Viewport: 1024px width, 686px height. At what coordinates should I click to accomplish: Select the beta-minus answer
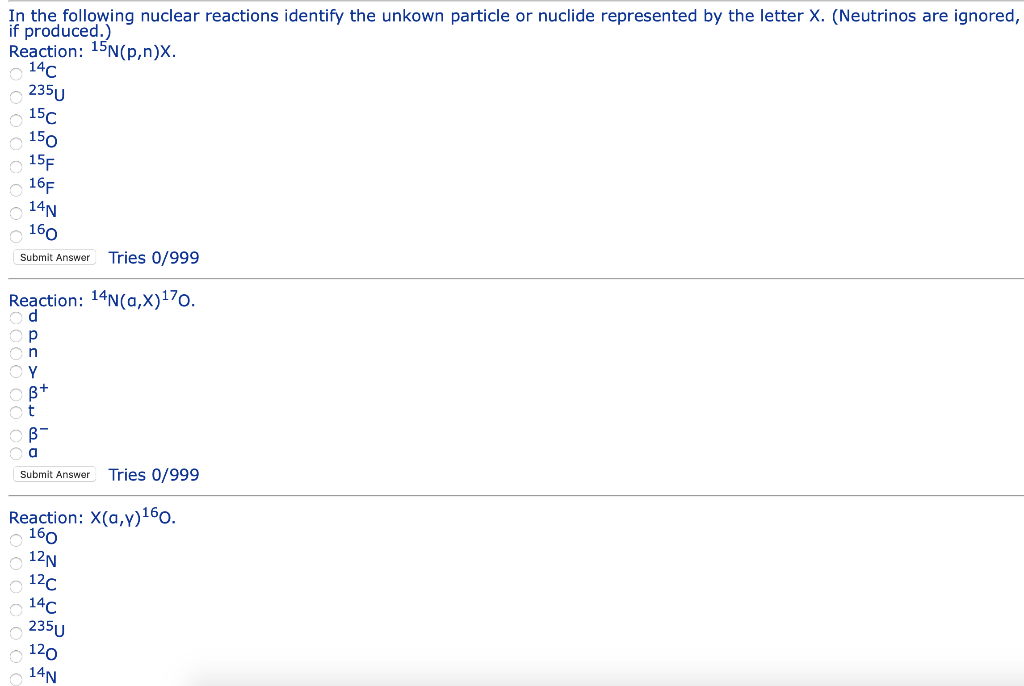click(x=16, y=435)
